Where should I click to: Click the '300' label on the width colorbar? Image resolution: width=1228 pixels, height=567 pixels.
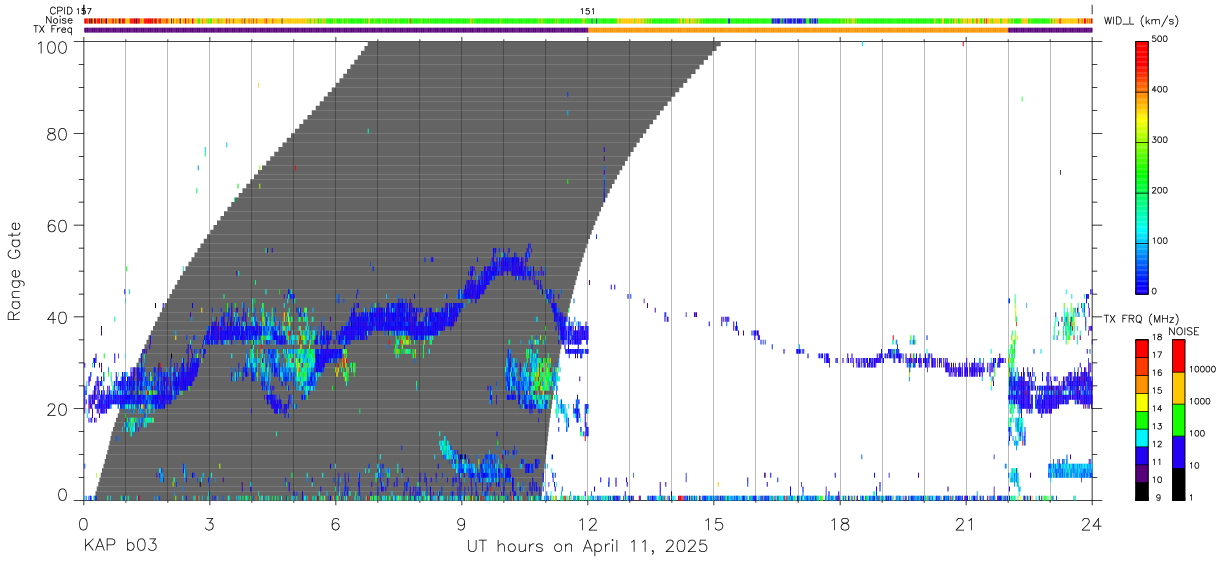point(1162,140)
